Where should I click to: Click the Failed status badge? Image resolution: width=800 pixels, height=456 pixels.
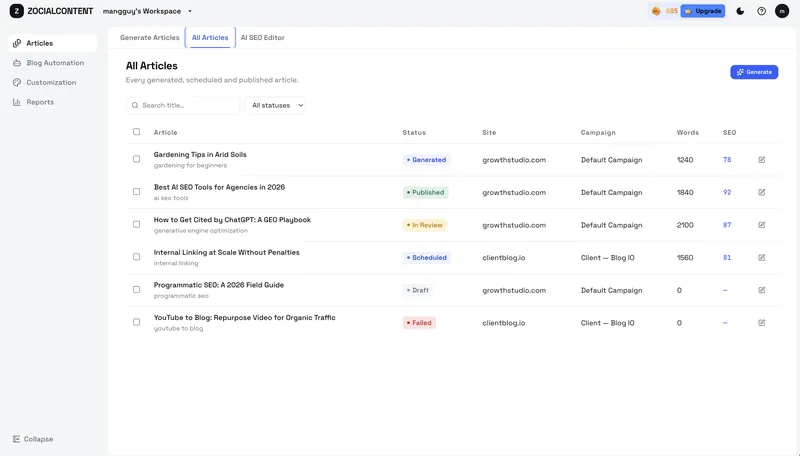coord(419,323)
